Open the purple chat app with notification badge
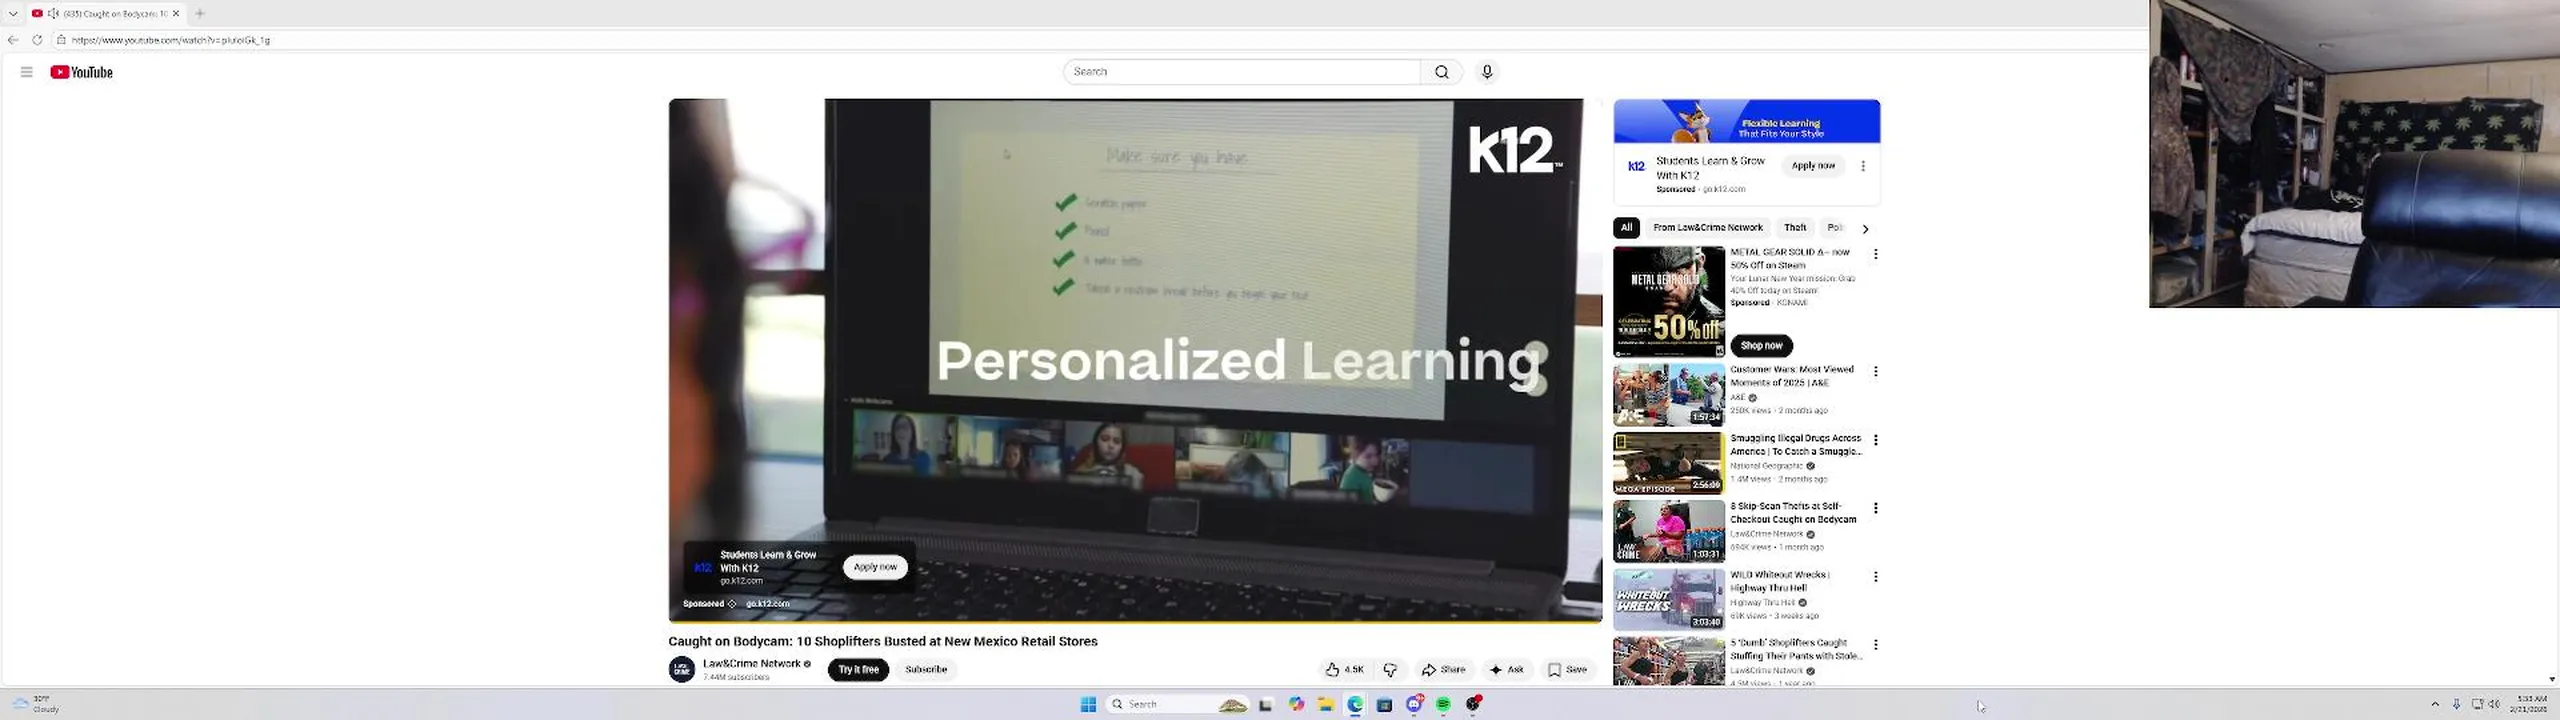This screenshot has width=2560, height=720. pos(1414,705)
